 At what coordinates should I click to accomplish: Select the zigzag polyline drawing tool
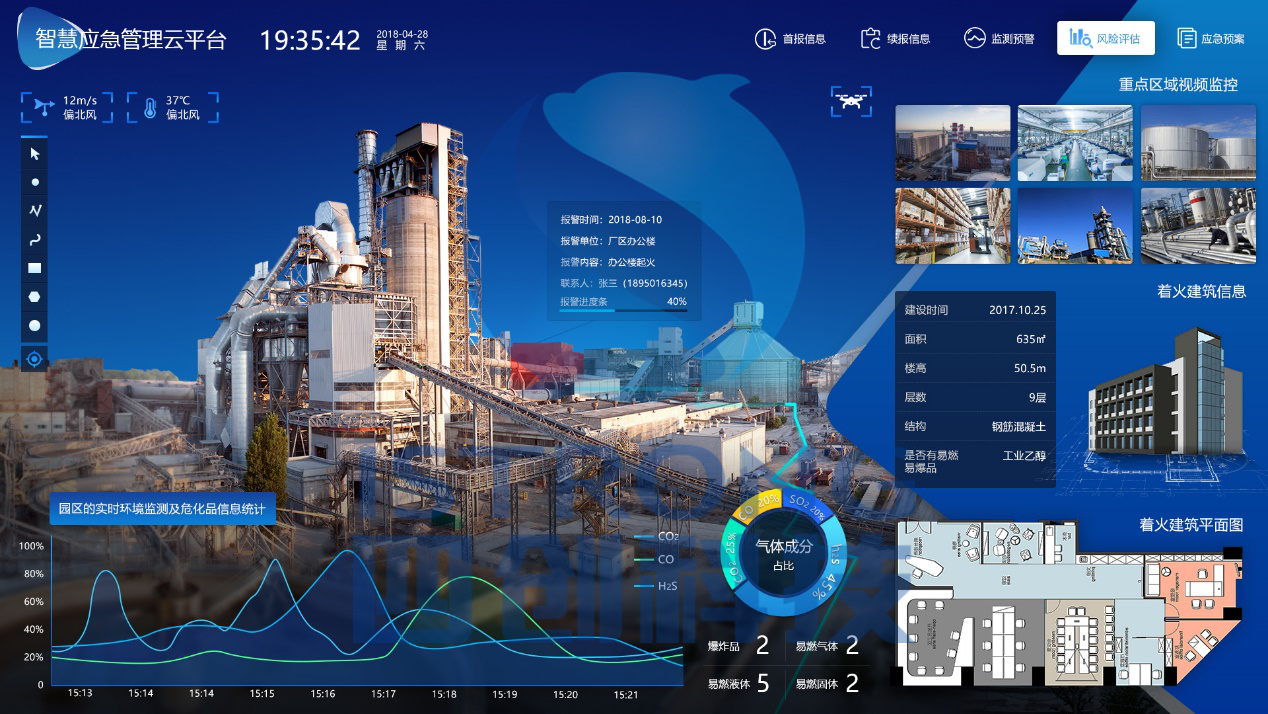(x=35, y=211)
